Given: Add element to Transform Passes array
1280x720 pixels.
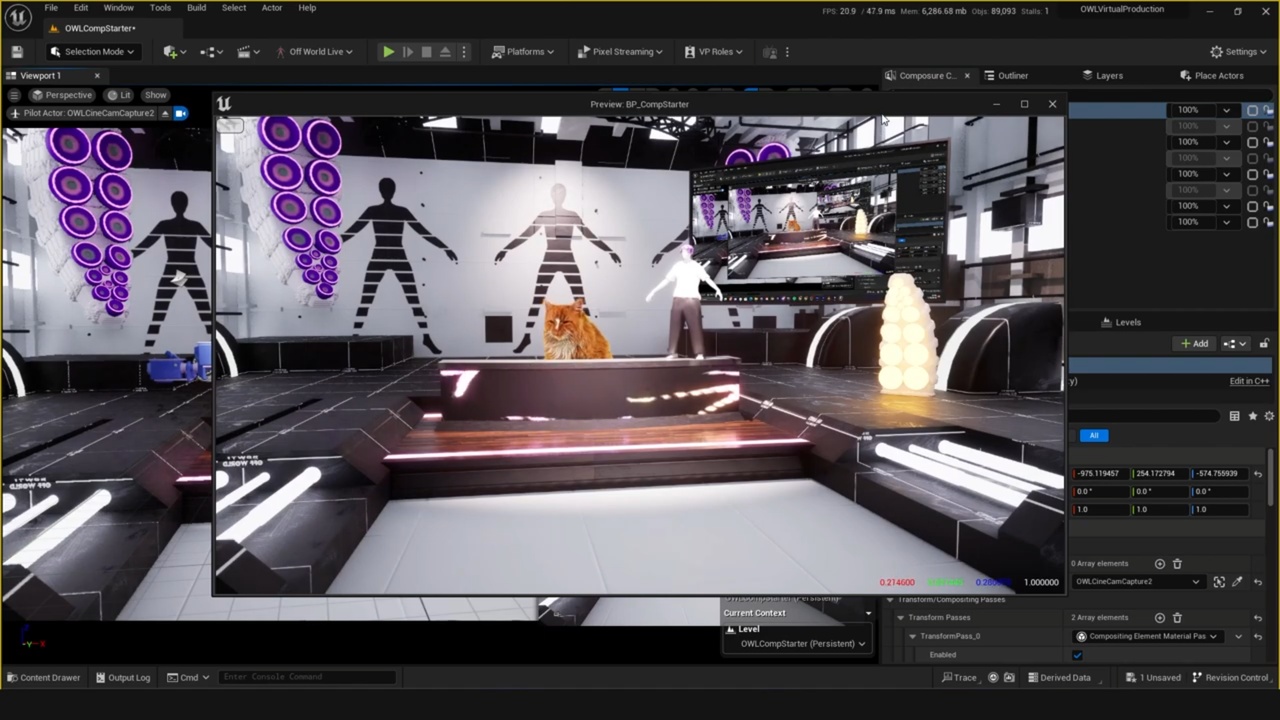Looking at the screenshot, I should coord(1160,618).
